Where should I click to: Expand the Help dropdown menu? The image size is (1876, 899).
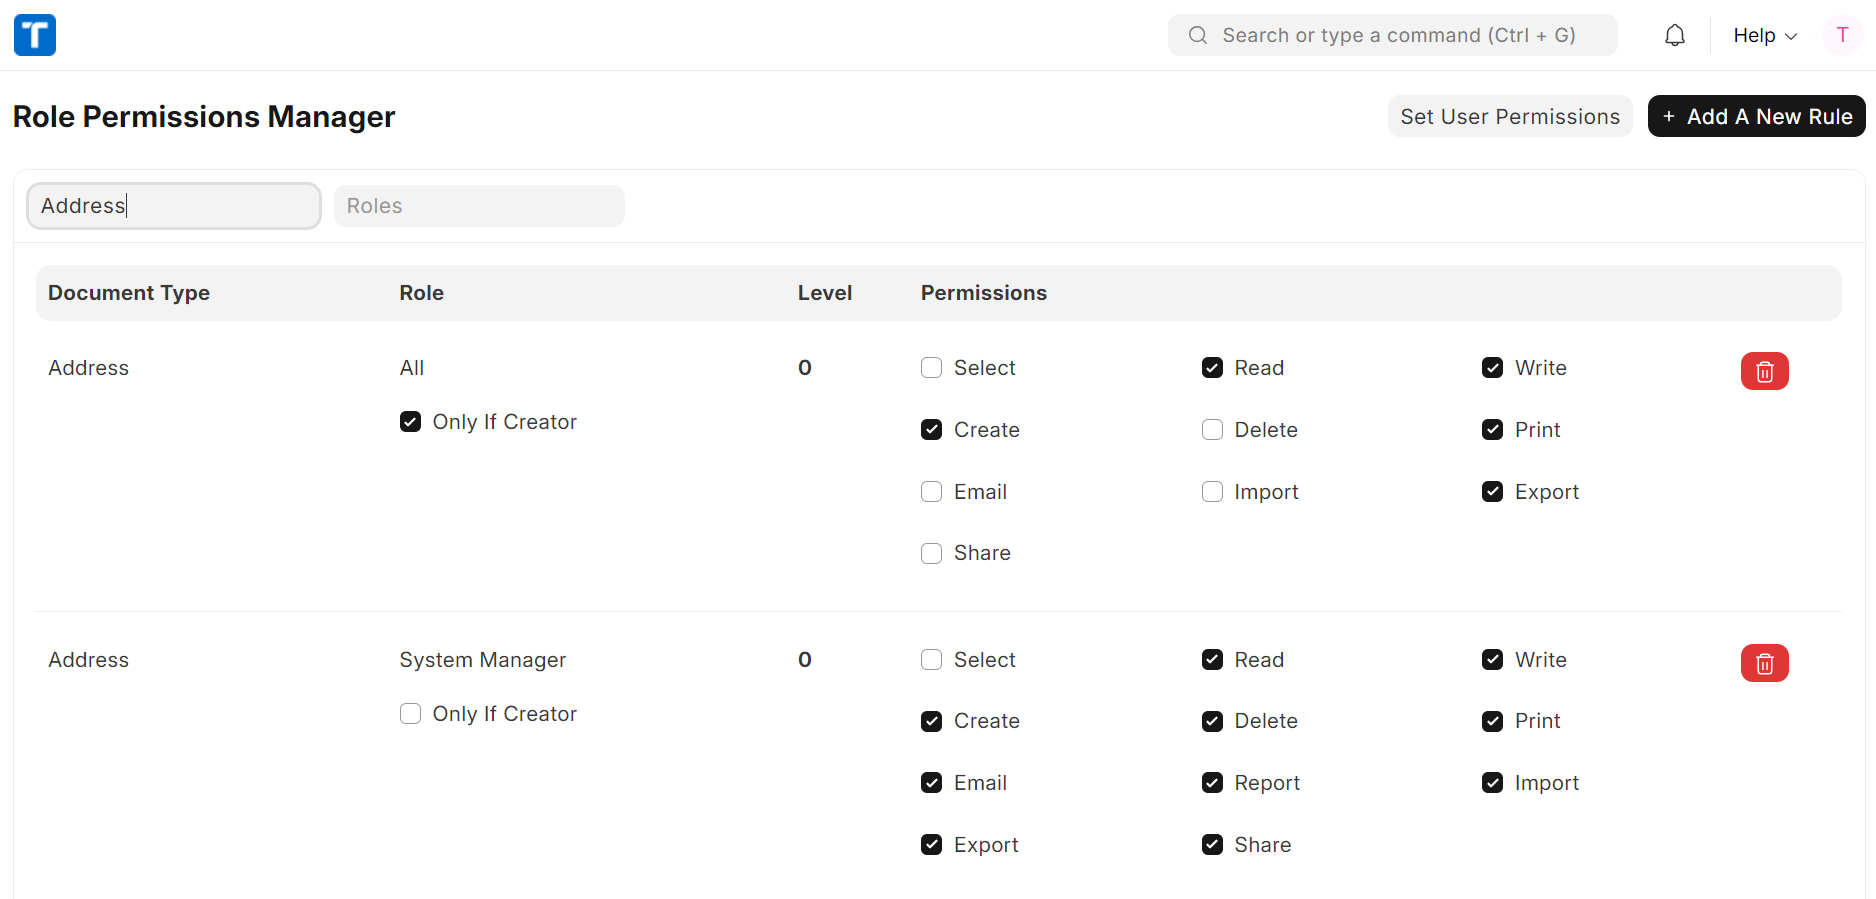click(1765, 36)
